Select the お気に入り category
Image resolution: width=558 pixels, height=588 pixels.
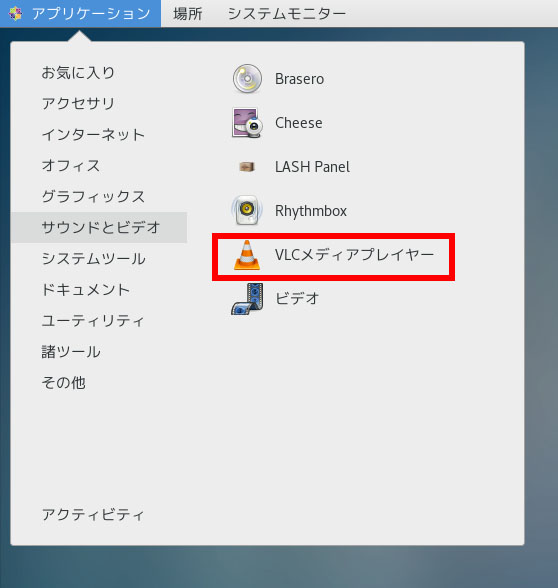click(78, 72)
